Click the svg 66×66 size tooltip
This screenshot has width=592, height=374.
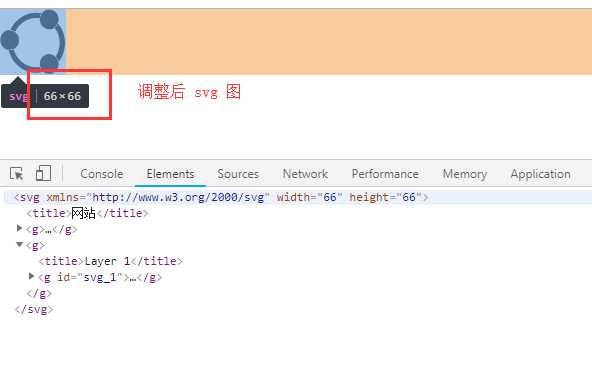45,96
